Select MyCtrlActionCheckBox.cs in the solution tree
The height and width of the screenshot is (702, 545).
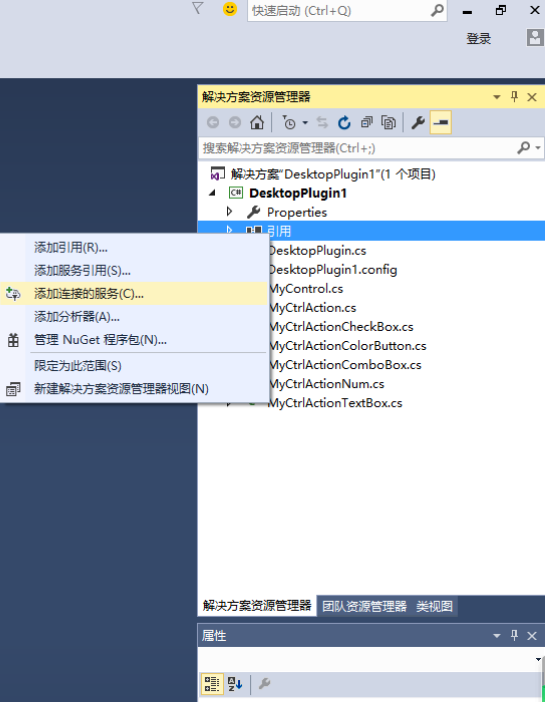click(x=342, y=327)
